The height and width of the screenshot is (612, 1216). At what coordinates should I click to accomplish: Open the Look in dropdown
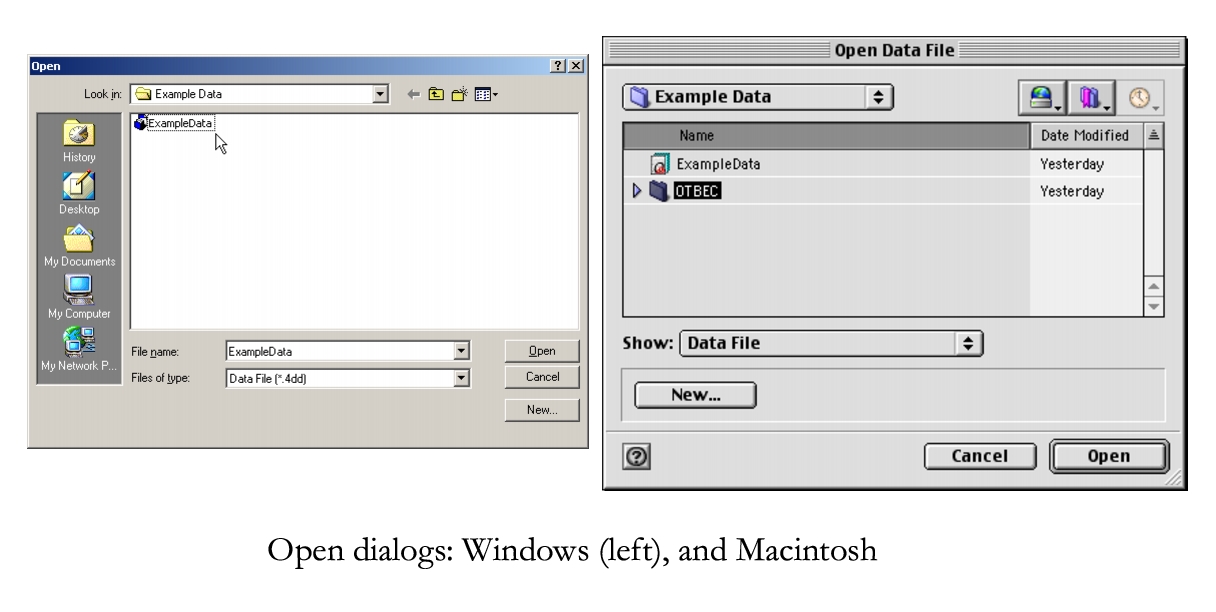(381, 95)
